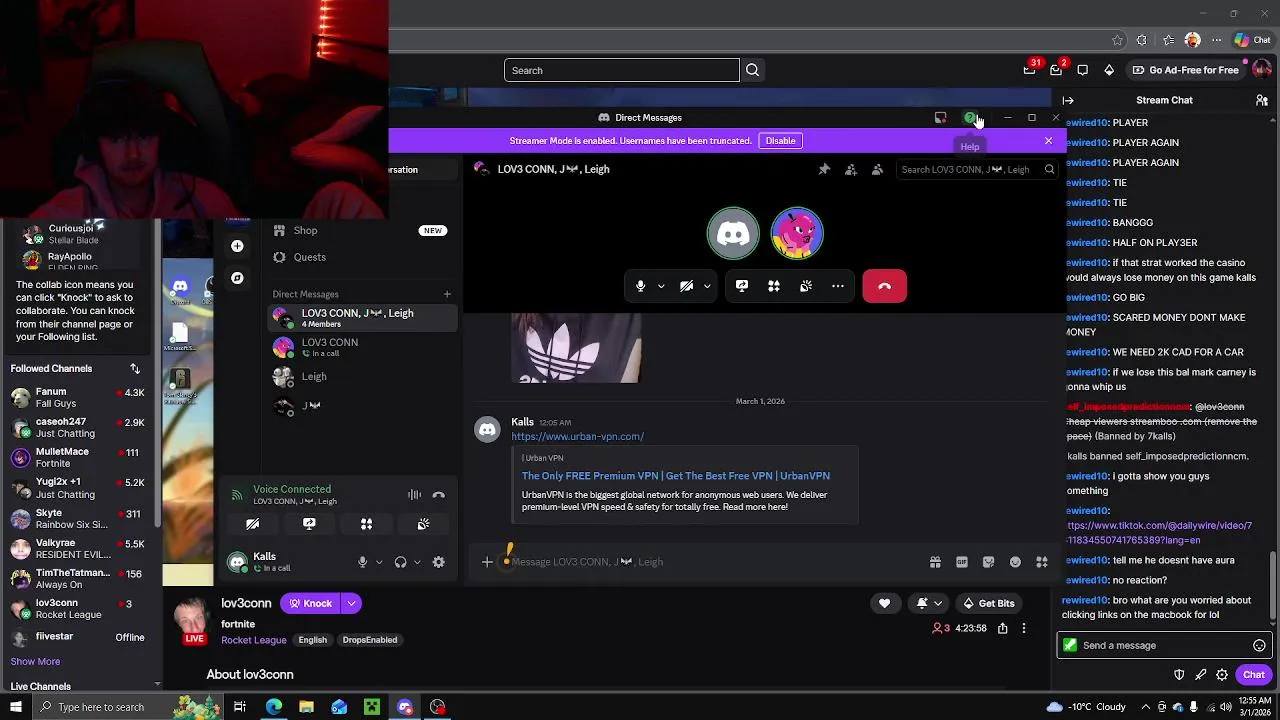
Task: Create a new direct message
Action: [x=447, y=294]
